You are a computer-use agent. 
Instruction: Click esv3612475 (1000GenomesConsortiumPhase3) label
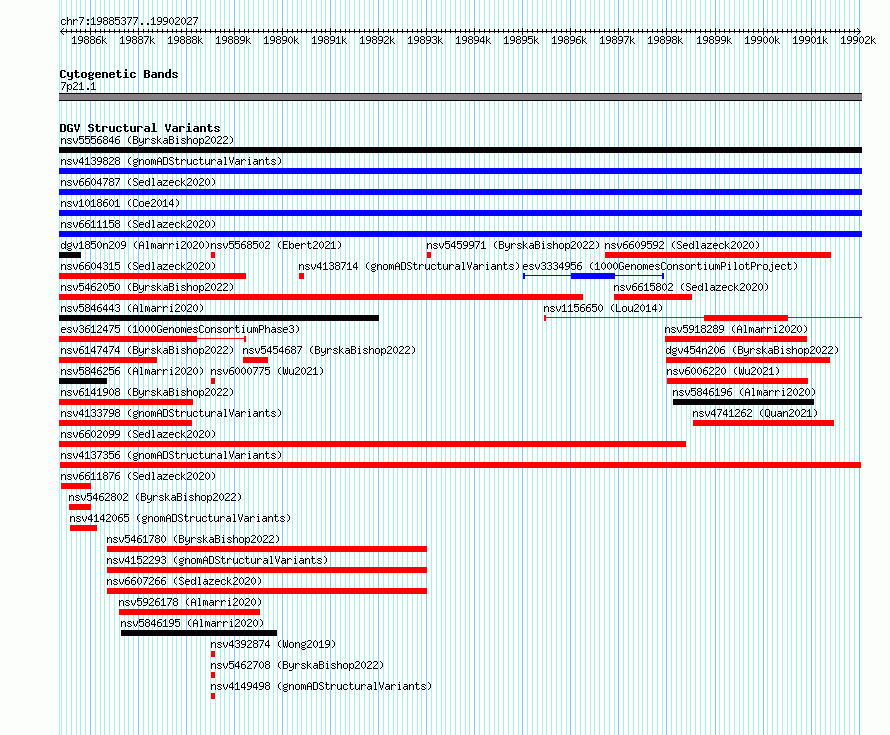(180, 329)
